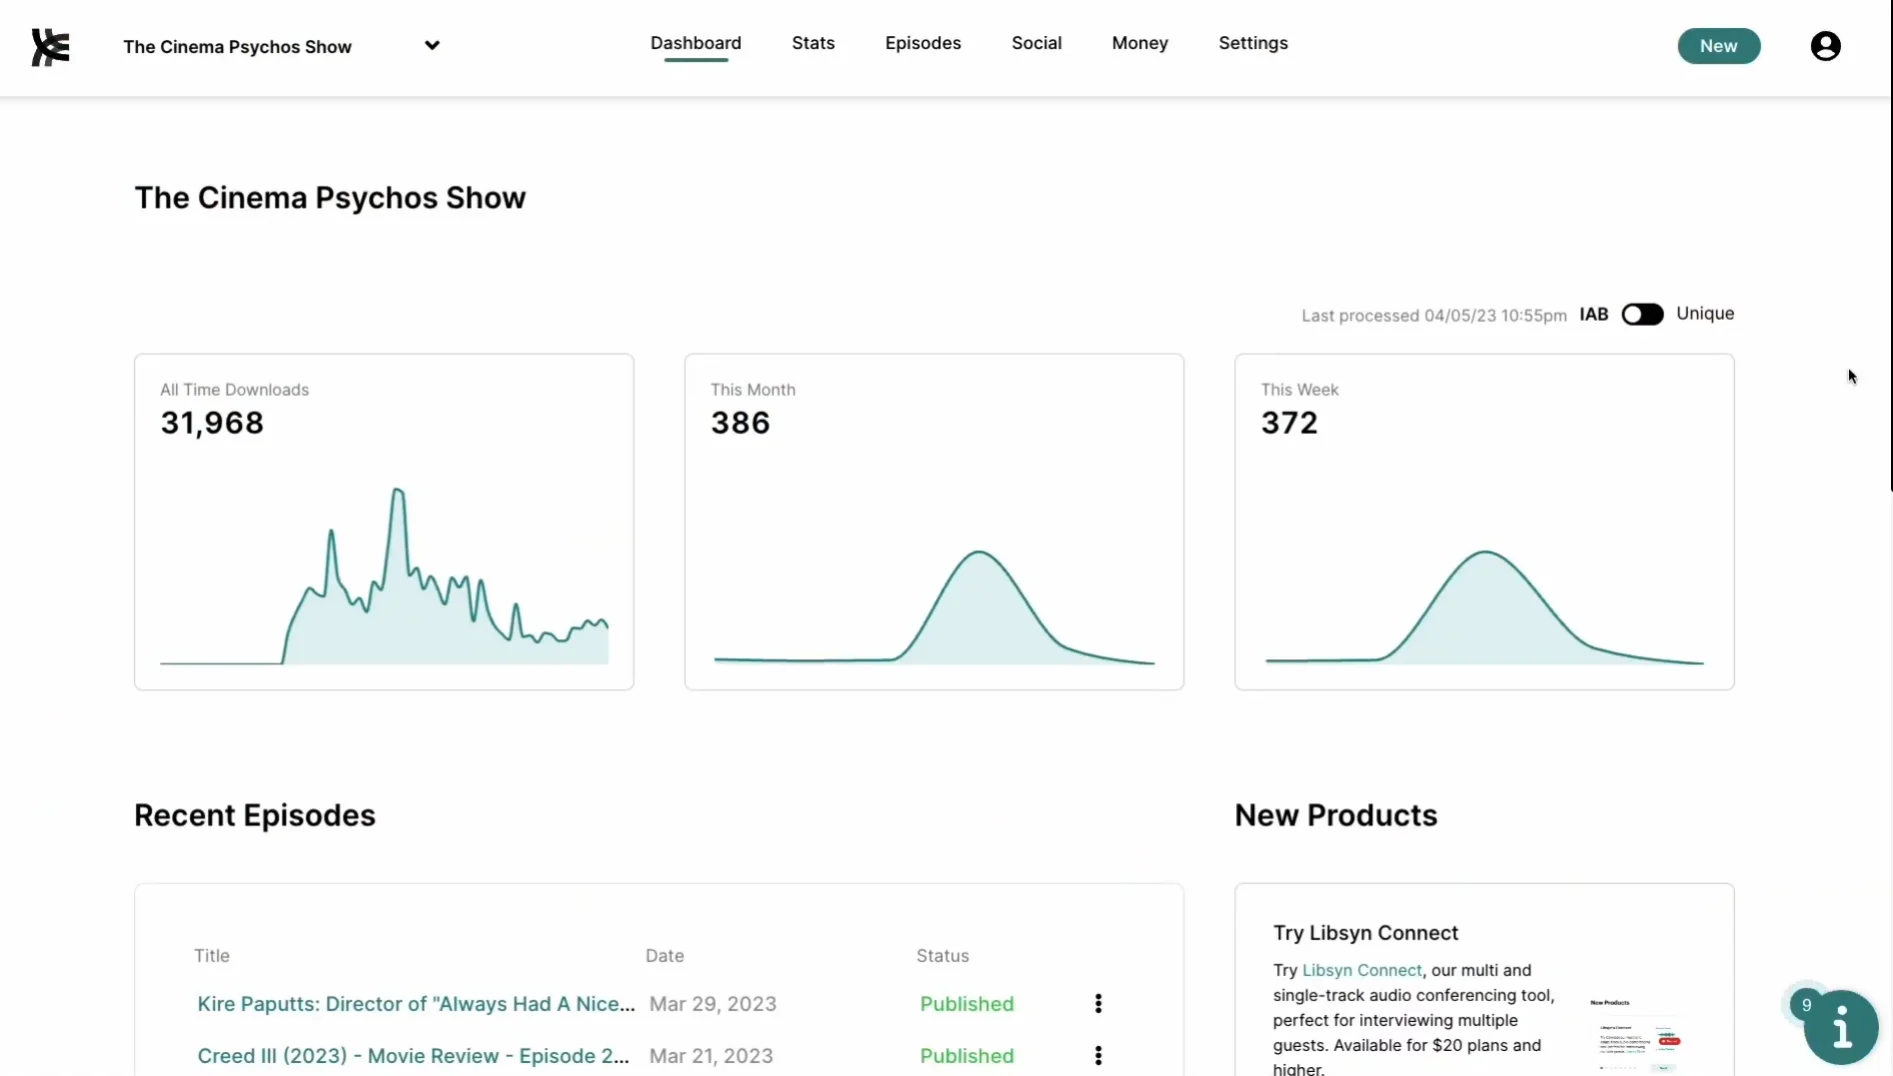Follow the Libsyn Connect link
This screenshot has height=1076, width=1893.
pyautogui.click(x=1361, y=970)
